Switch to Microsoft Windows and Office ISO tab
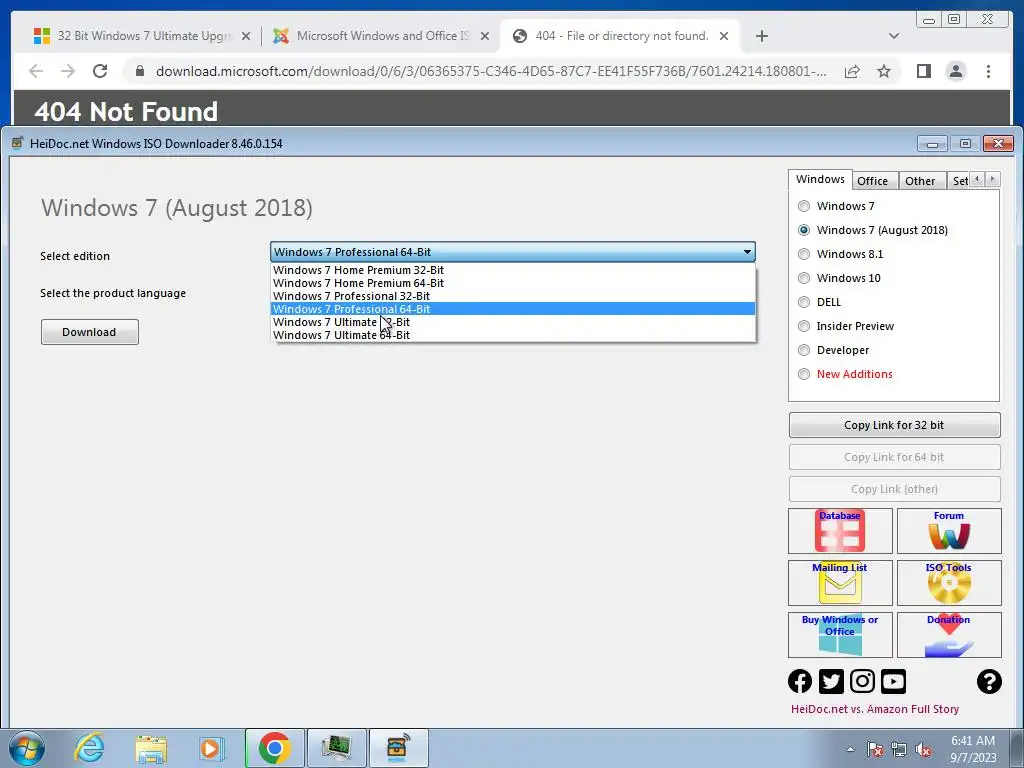This screenshot has width=1024, height=768. (x=381, y=36)
